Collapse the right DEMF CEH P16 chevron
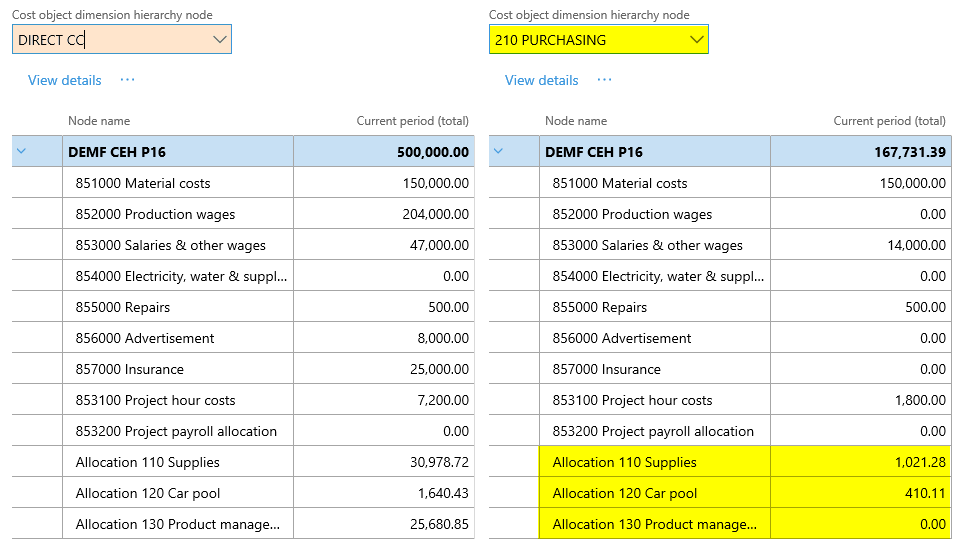This screenshot has width=959, height=546. [x=498, y=152]
